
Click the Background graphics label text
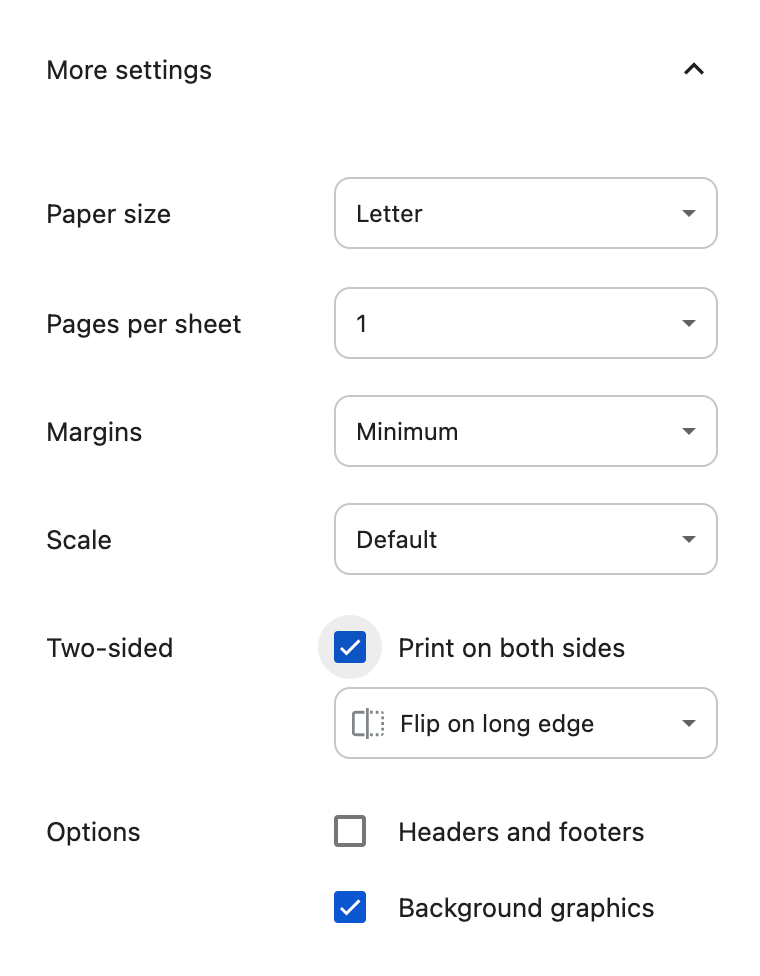pos(526,908)
